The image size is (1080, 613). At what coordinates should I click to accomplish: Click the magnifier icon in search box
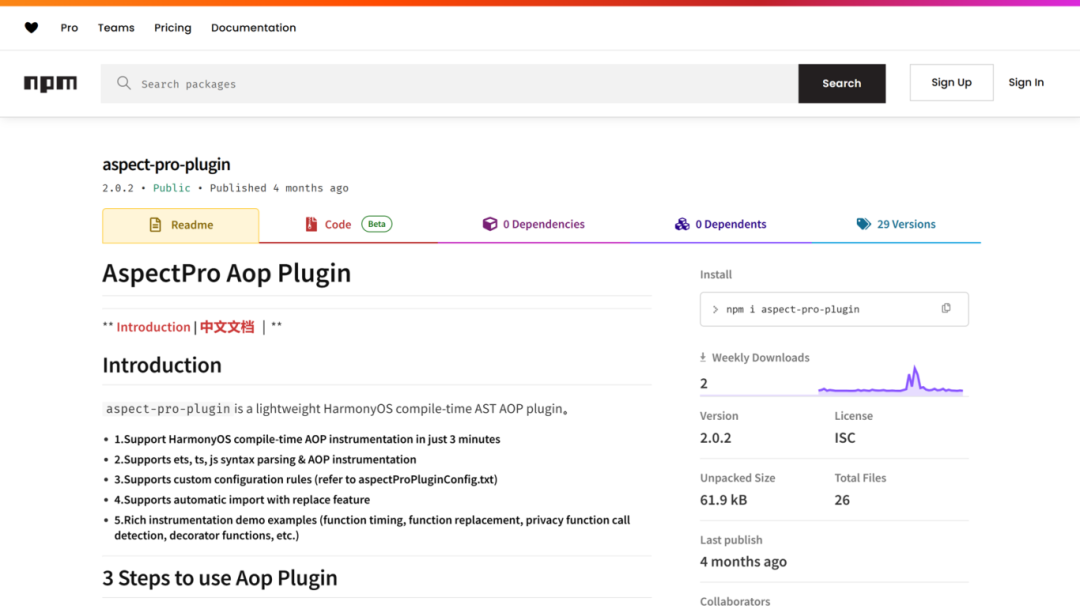coord(124,84)
